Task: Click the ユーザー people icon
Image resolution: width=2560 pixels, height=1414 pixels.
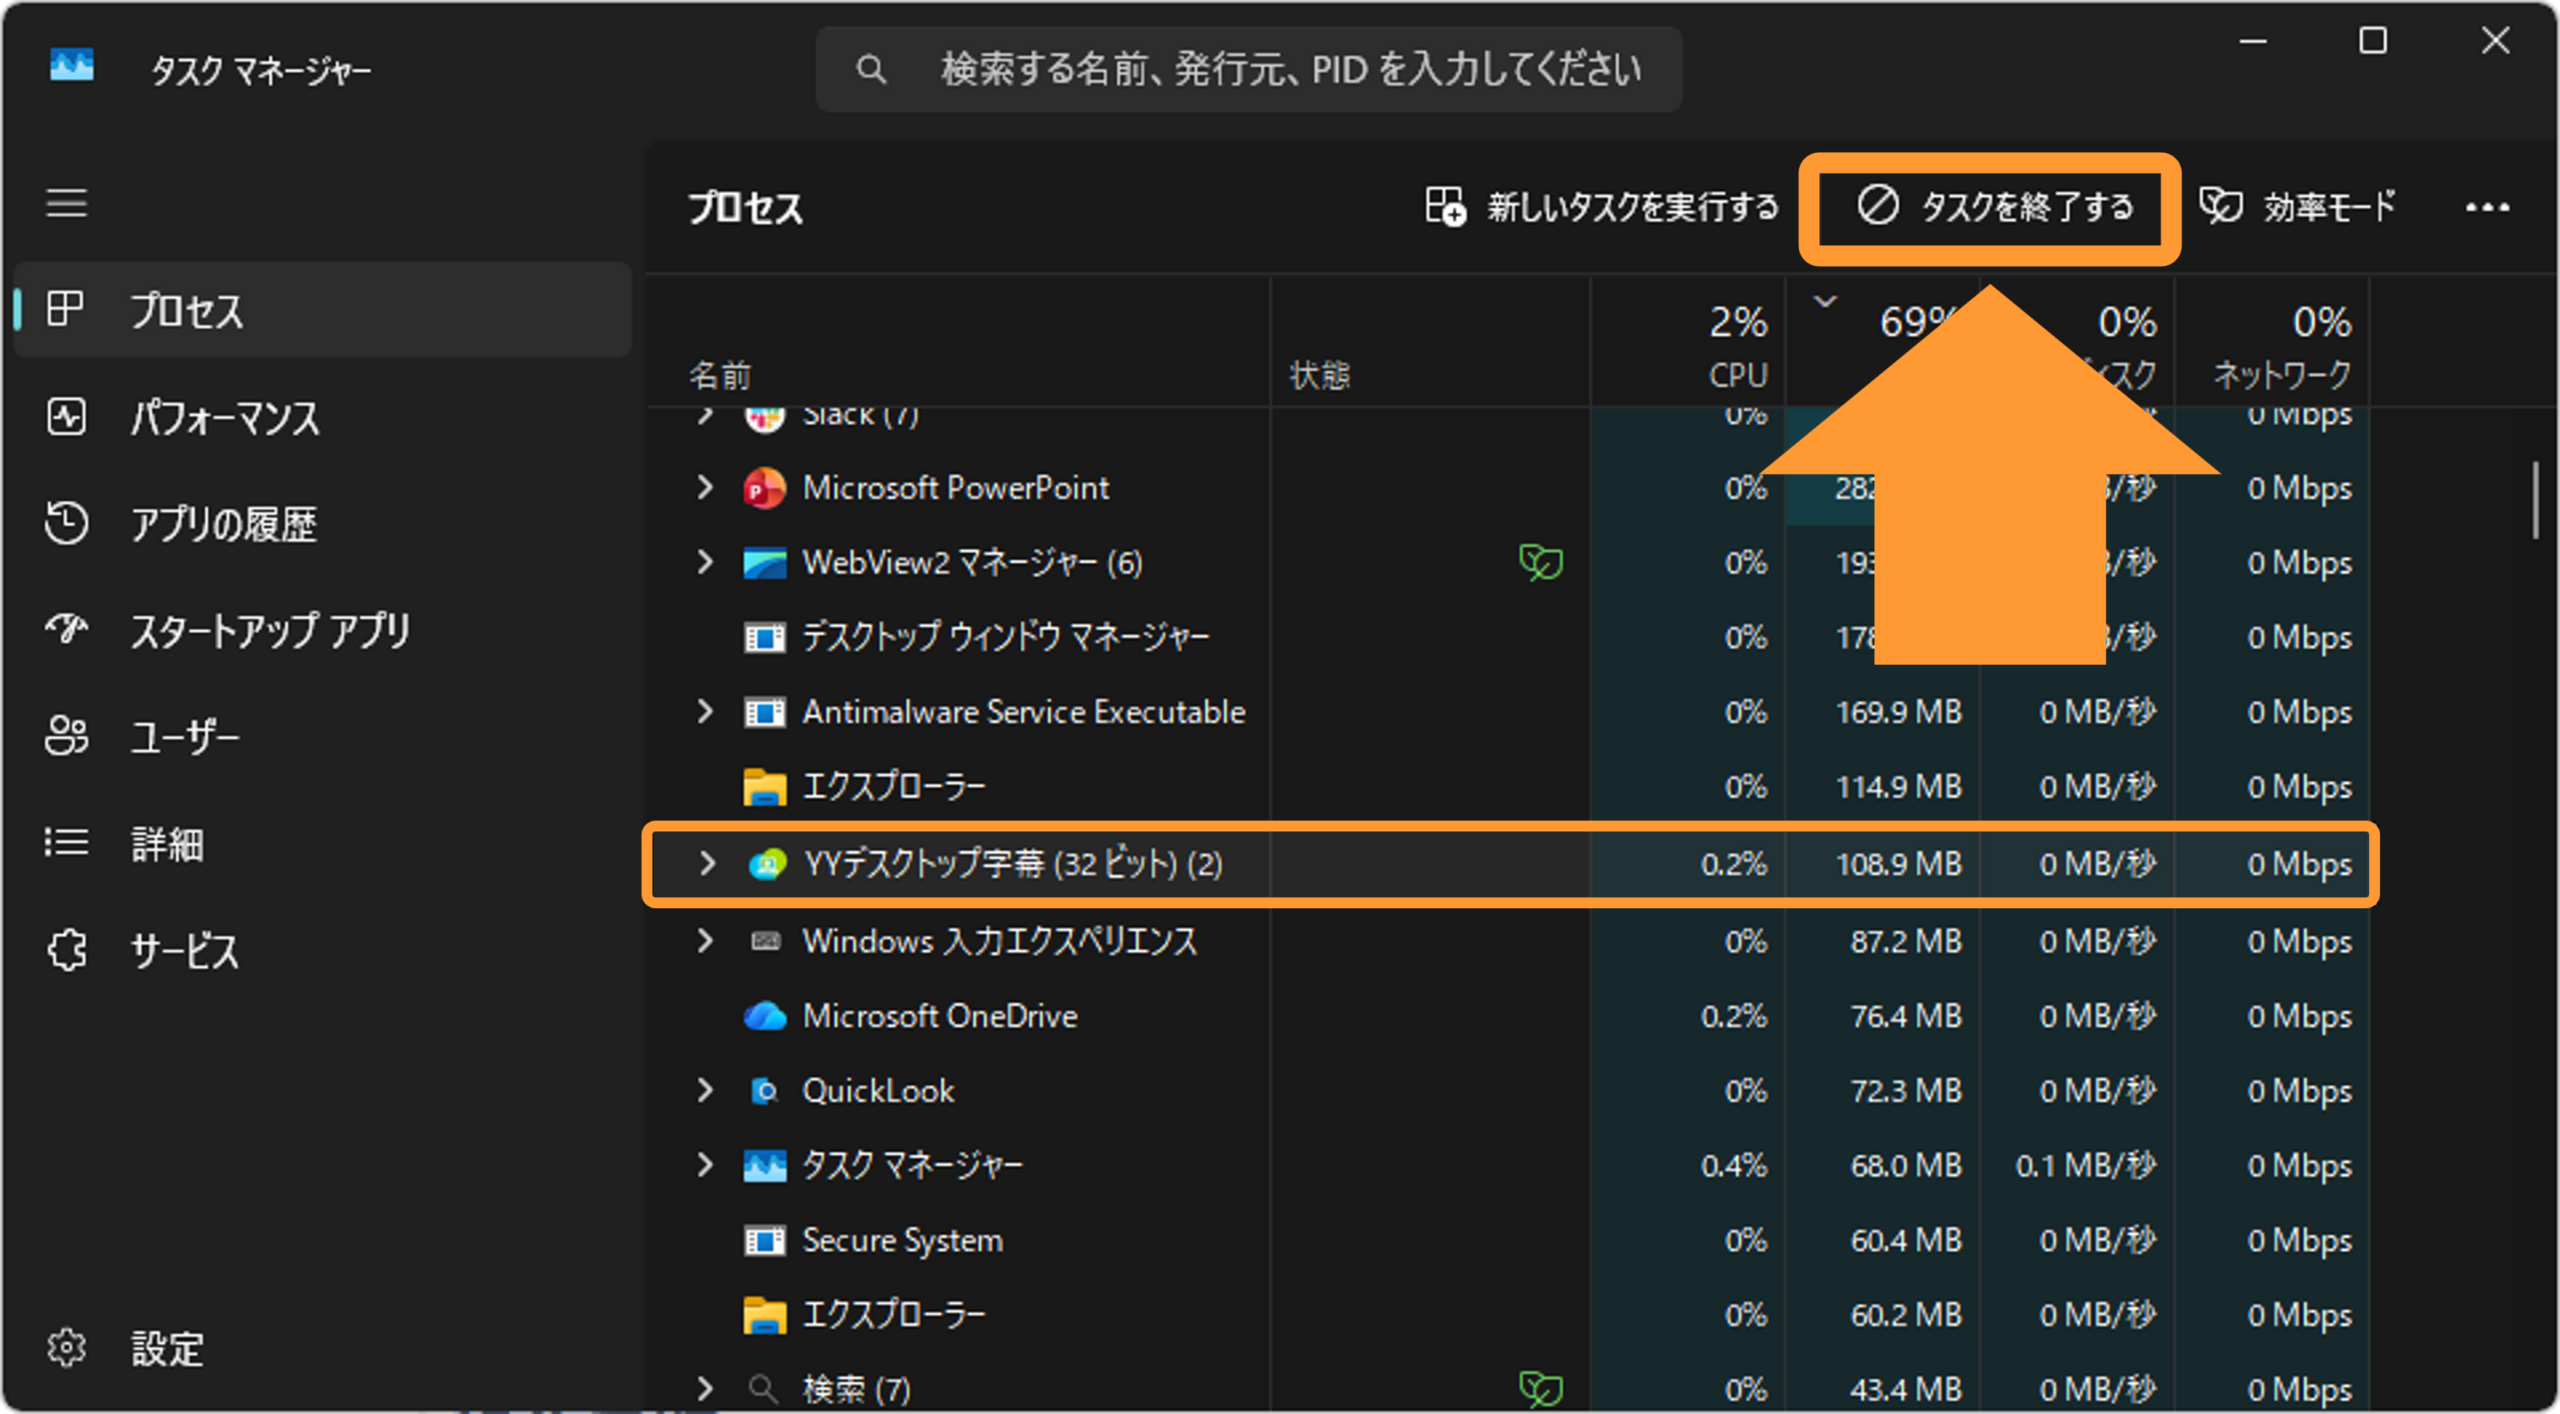Action: (66, 736)
